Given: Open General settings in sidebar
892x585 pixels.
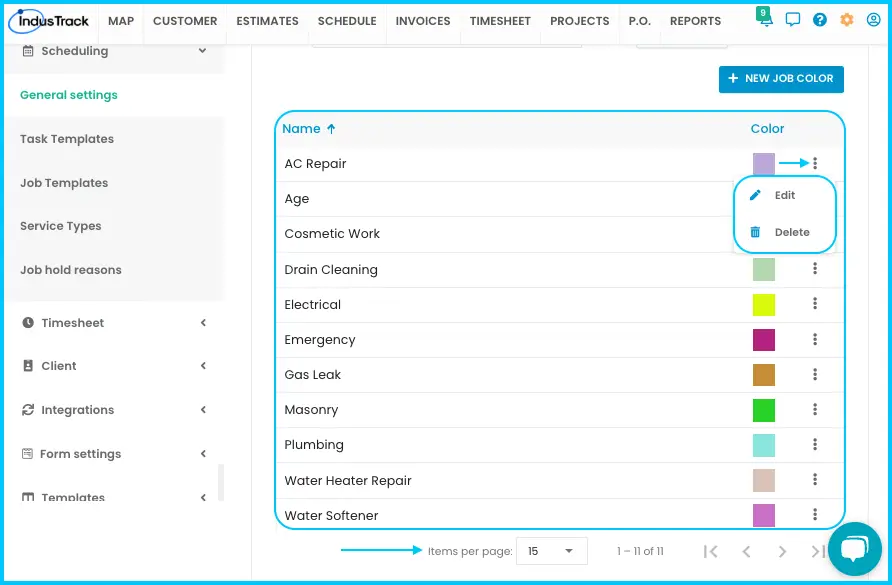Looking at the screenshot, I should coord(69,95).
